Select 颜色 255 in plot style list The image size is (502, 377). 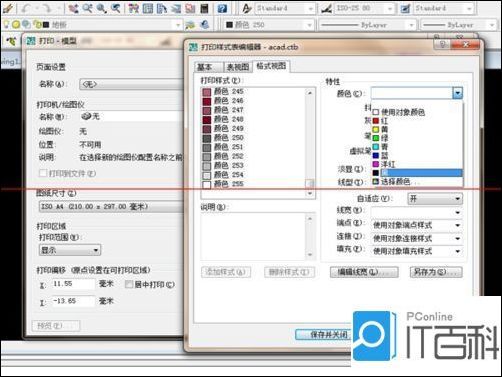point(253,184)
